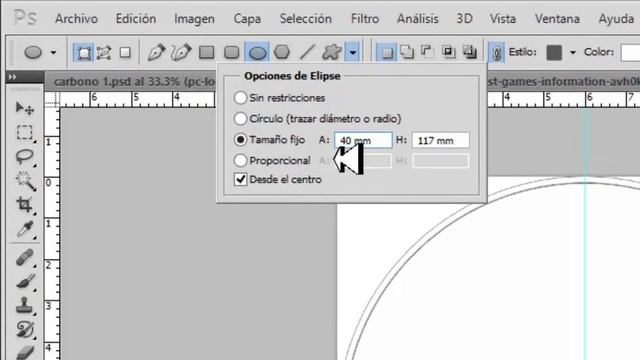The image size is (640, 360).
Task: Open the Filtro menu
Action: [365, 19]
